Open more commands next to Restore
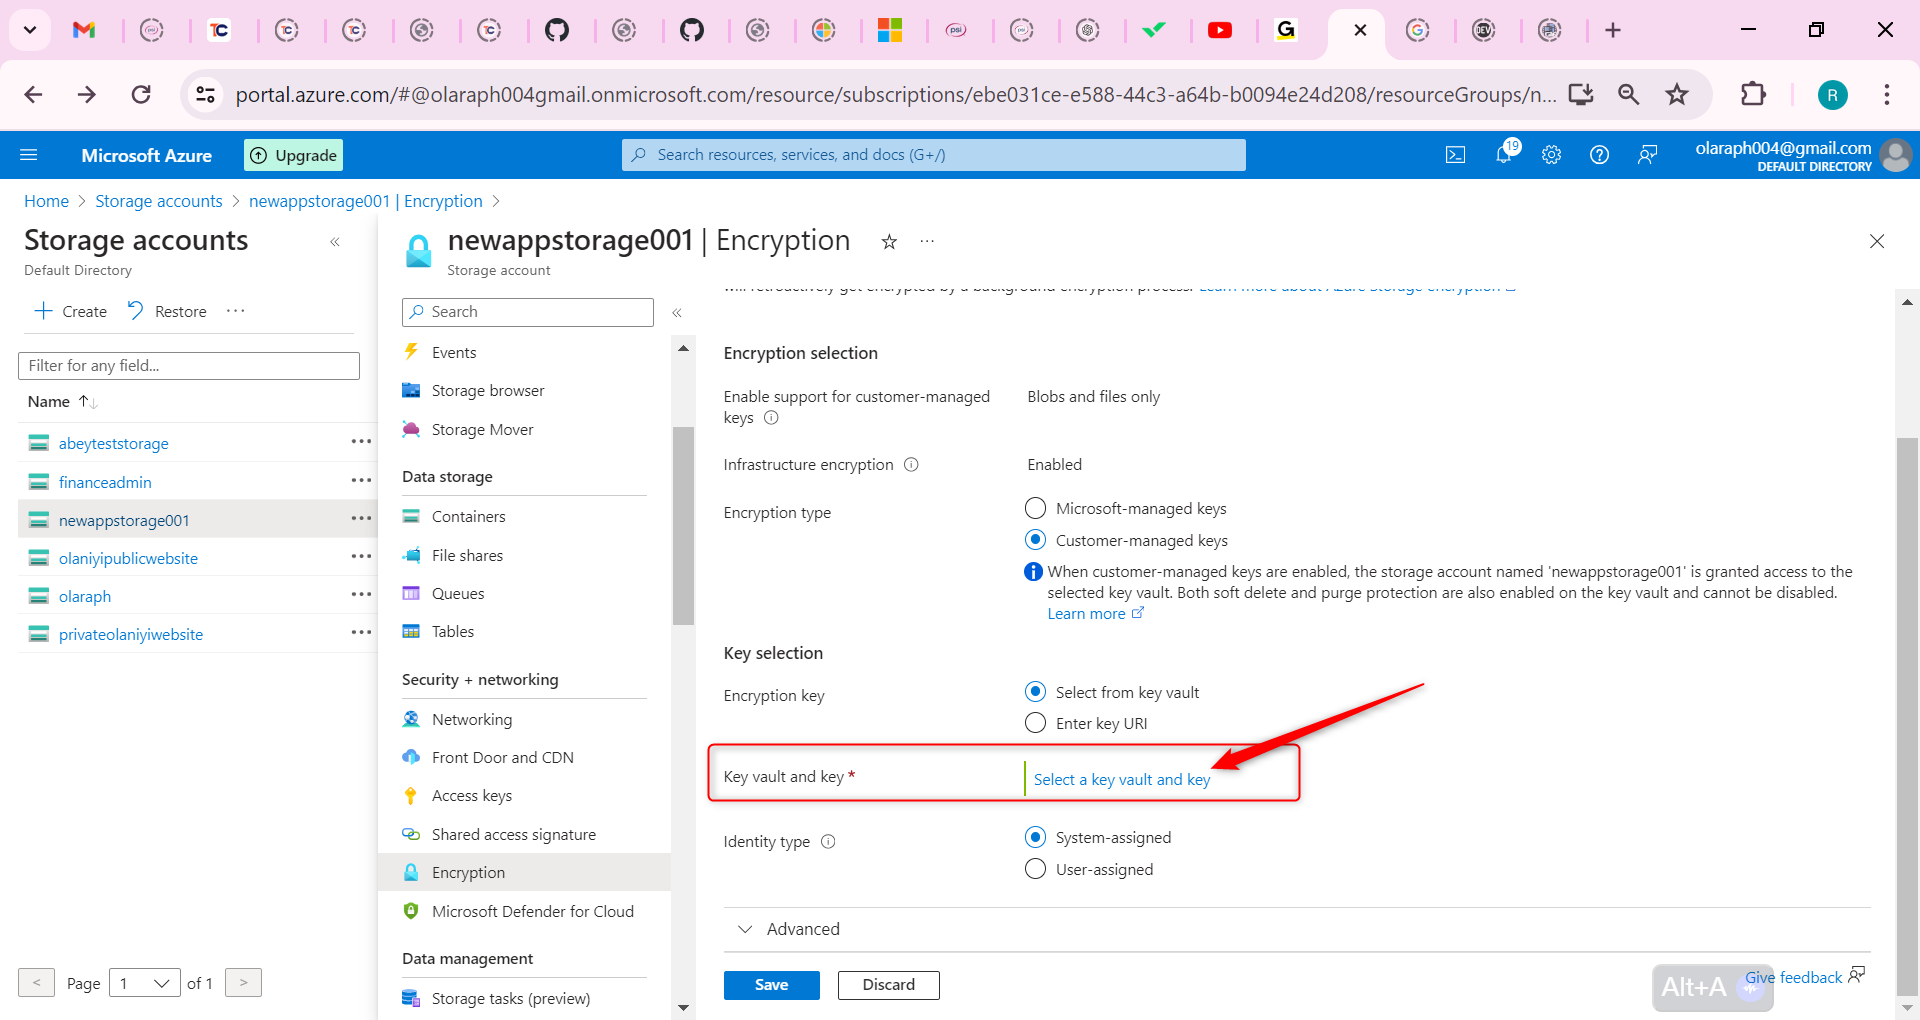The image size is (1920, 1020). pyautogui.click(x=236, y=311)
